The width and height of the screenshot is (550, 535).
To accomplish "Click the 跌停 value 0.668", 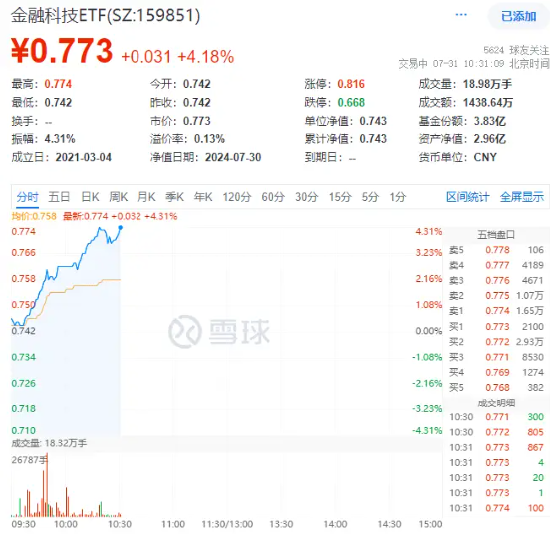I will 351,102.
